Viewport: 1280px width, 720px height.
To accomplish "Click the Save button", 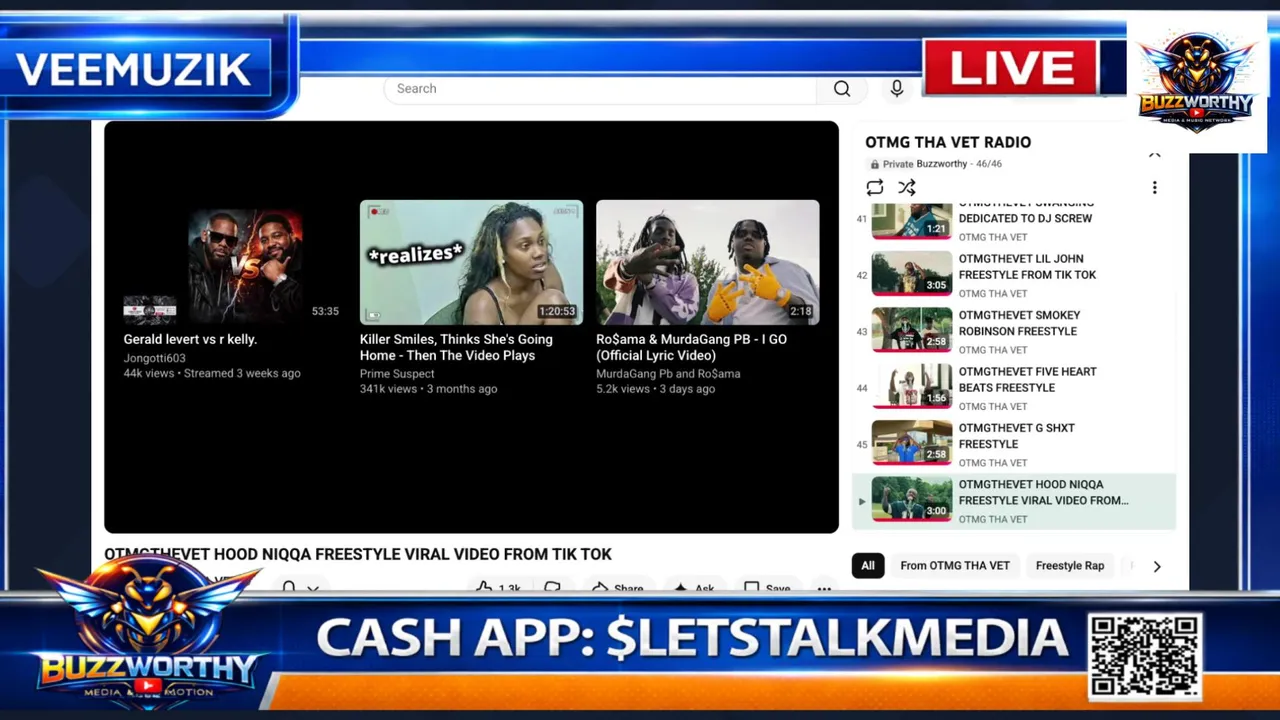I will pyautogui.click(x=768, y=588).
